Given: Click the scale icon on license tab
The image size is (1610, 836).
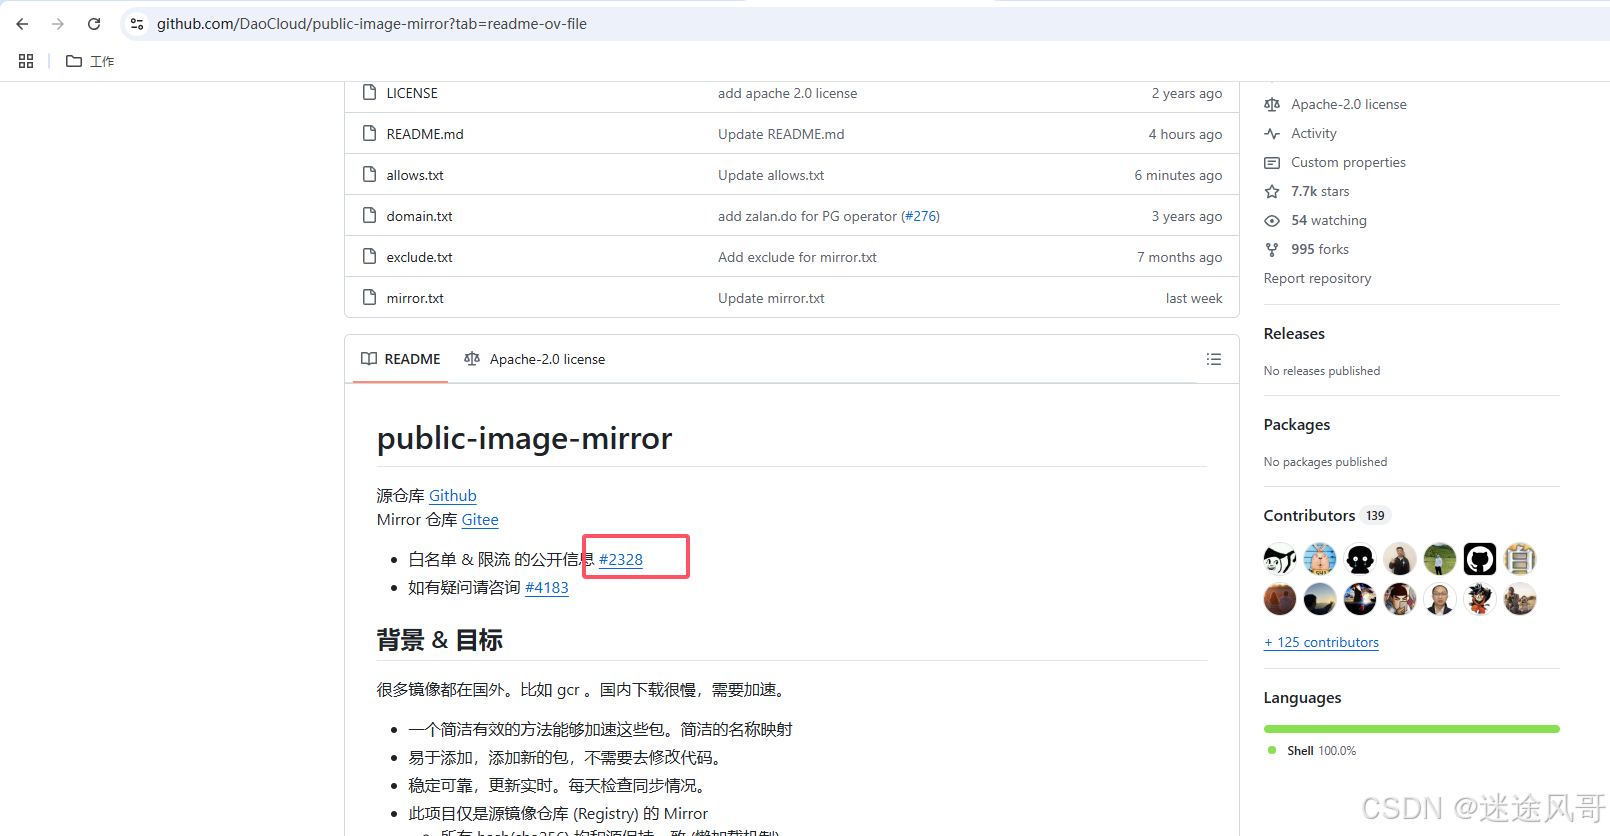Looking at the screenshot, I should (472, 359).
